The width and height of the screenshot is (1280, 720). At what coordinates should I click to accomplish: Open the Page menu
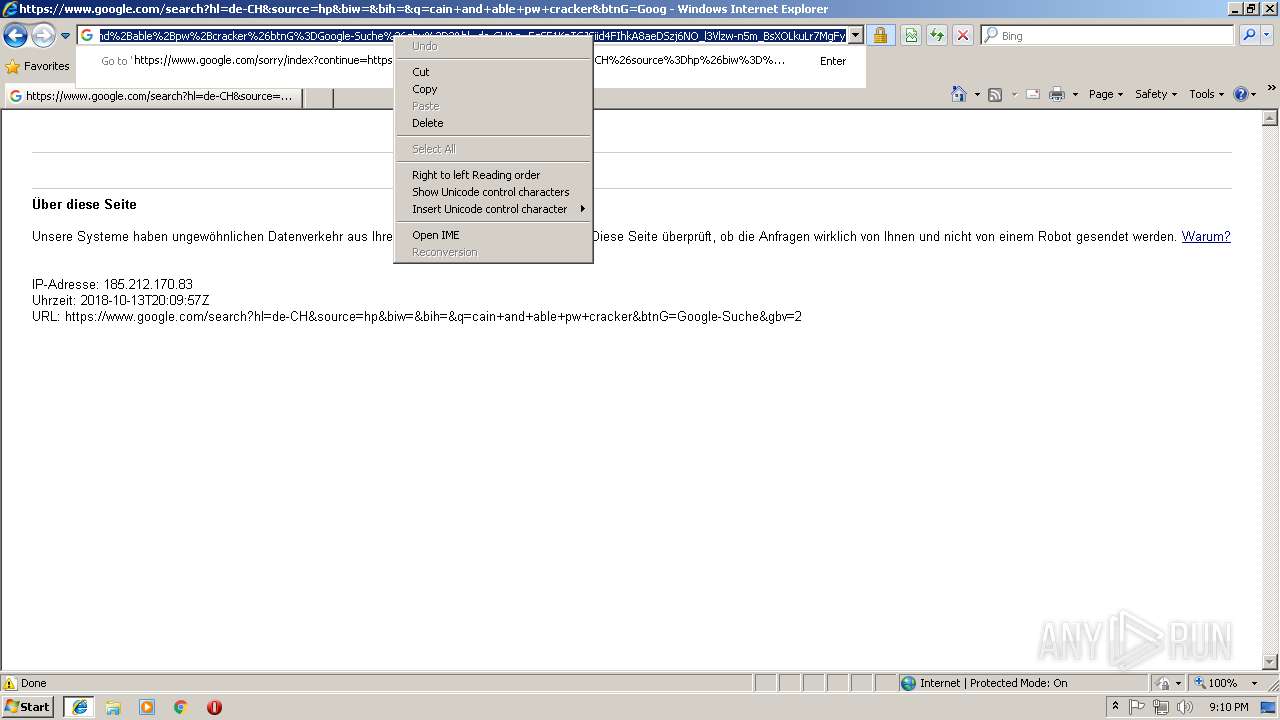click(1106, 94)
